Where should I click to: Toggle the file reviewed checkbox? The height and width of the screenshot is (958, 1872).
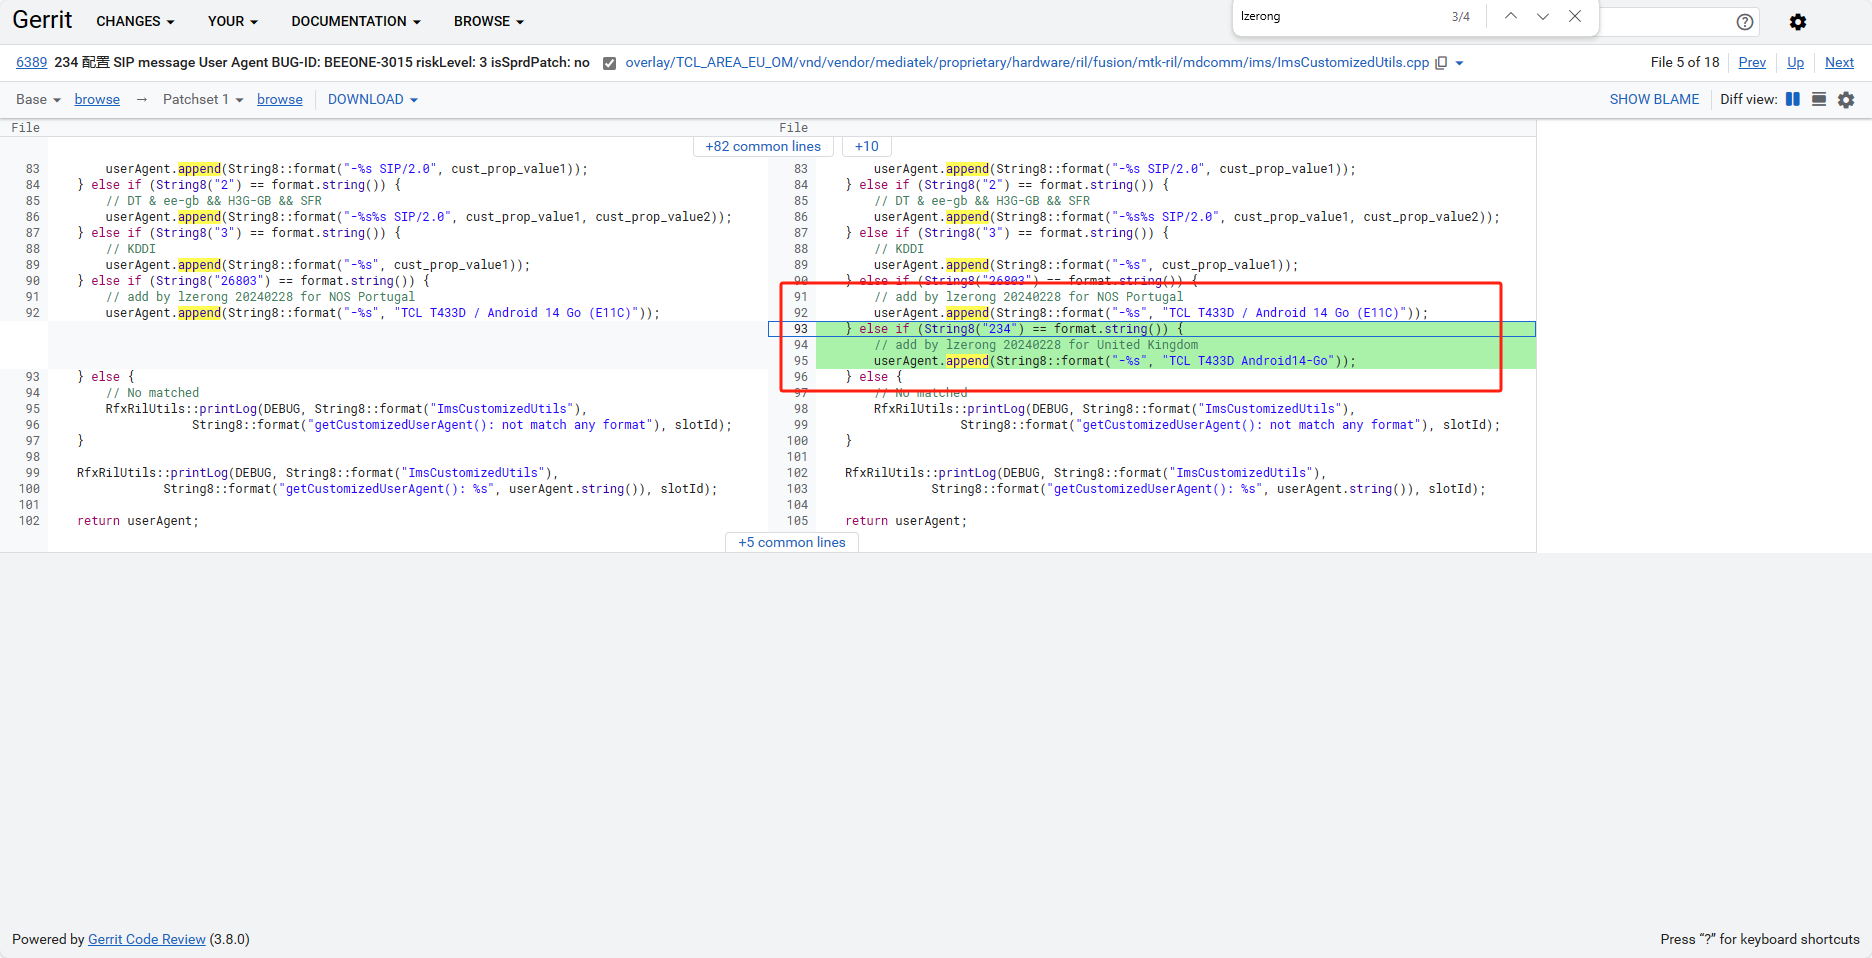pyautogui.click(x=609, y=63)
